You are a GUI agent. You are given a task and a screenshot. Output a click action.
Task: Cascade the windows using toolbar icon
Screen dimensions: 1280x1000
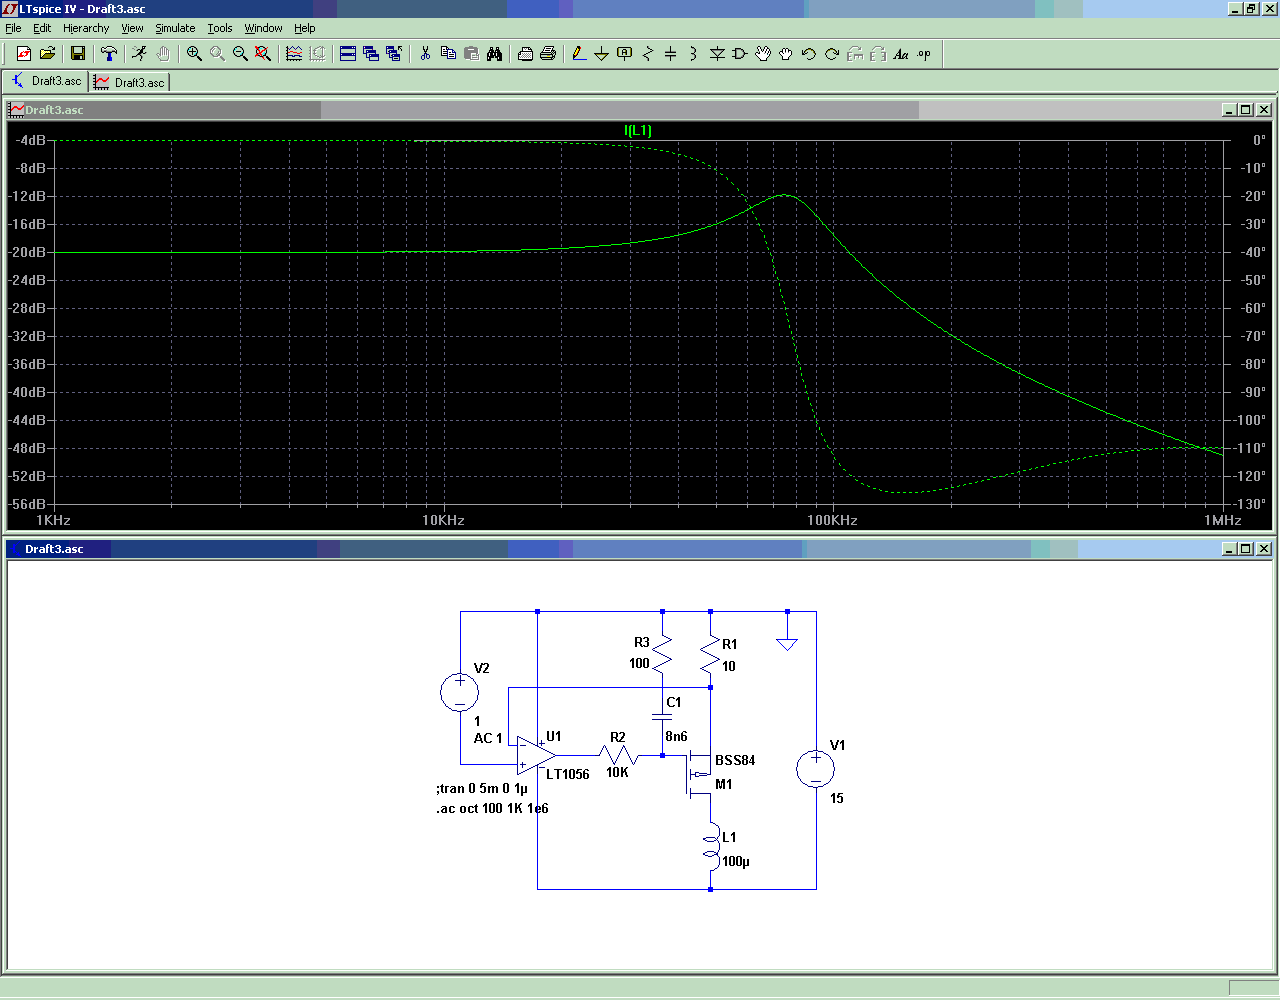(371, 54)
